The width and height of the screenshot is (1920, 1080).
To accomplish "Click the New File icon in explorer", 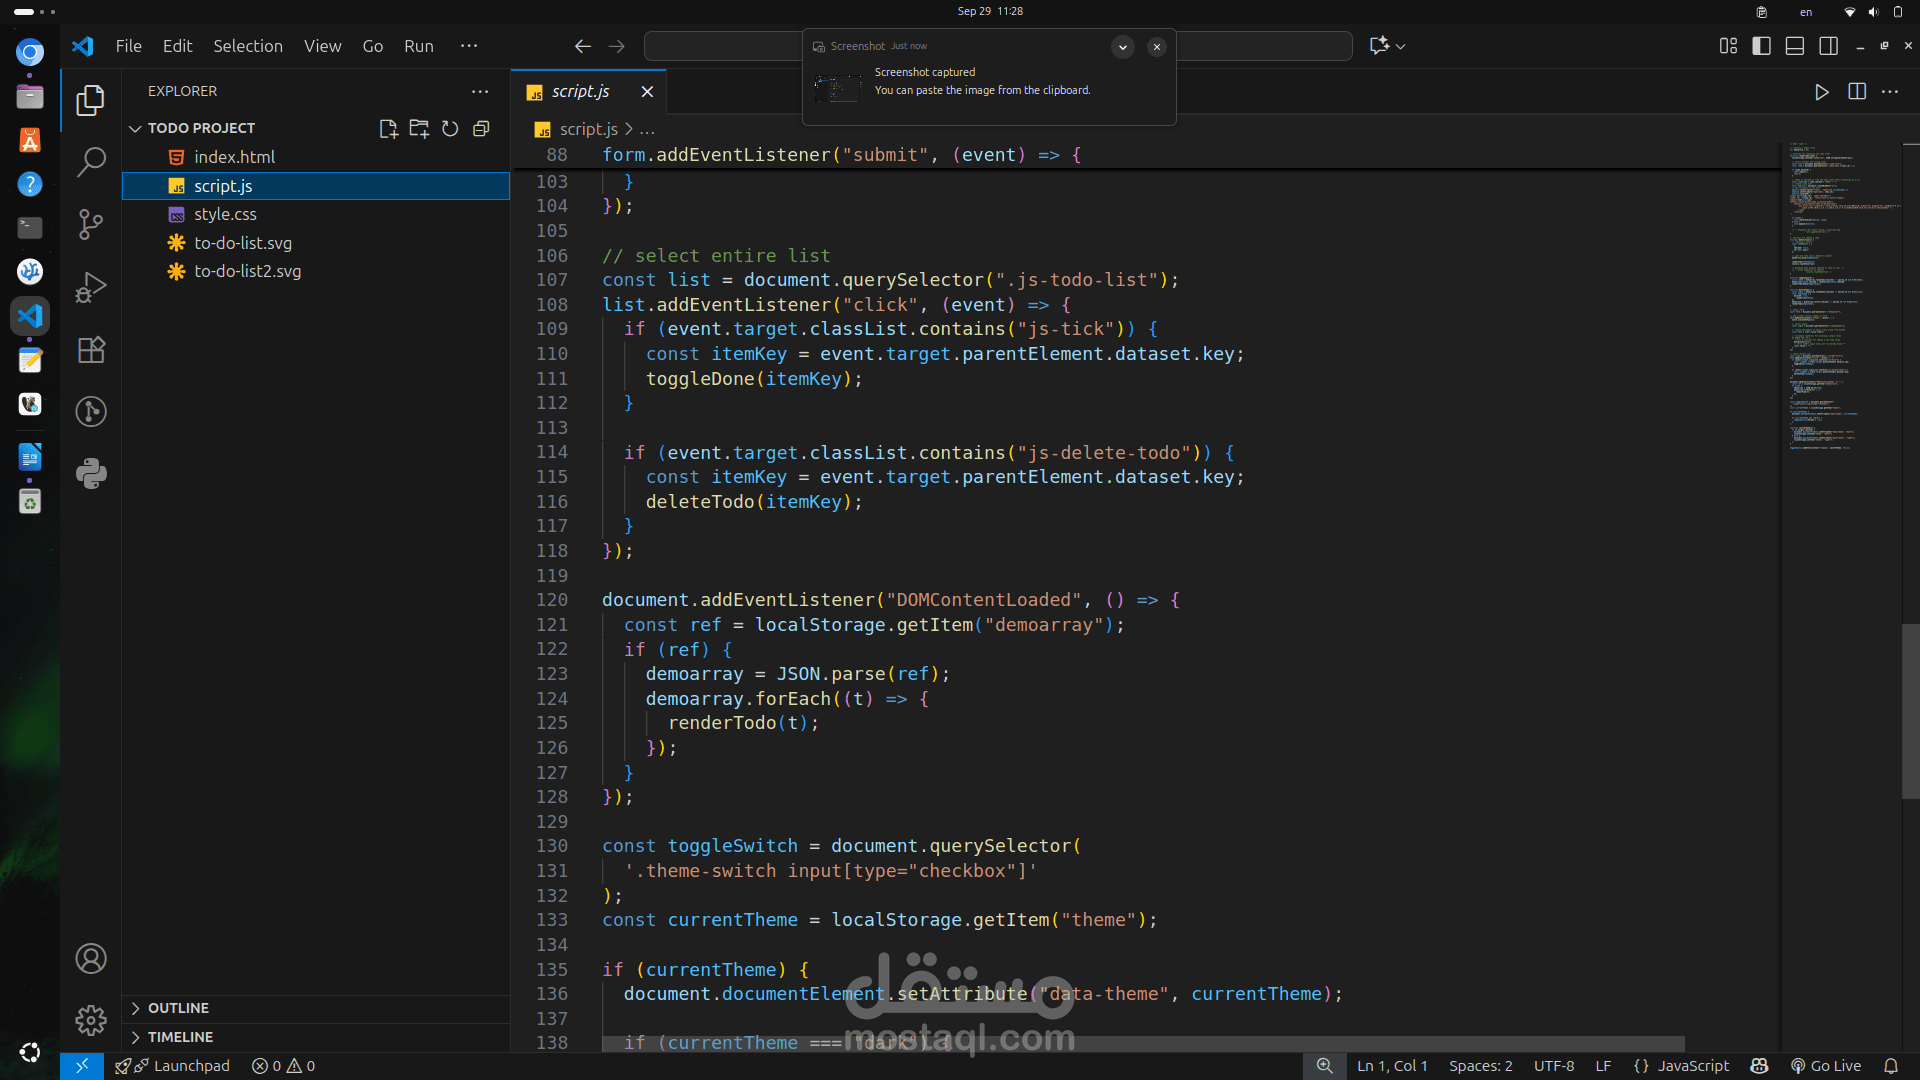I will (388, 129).
